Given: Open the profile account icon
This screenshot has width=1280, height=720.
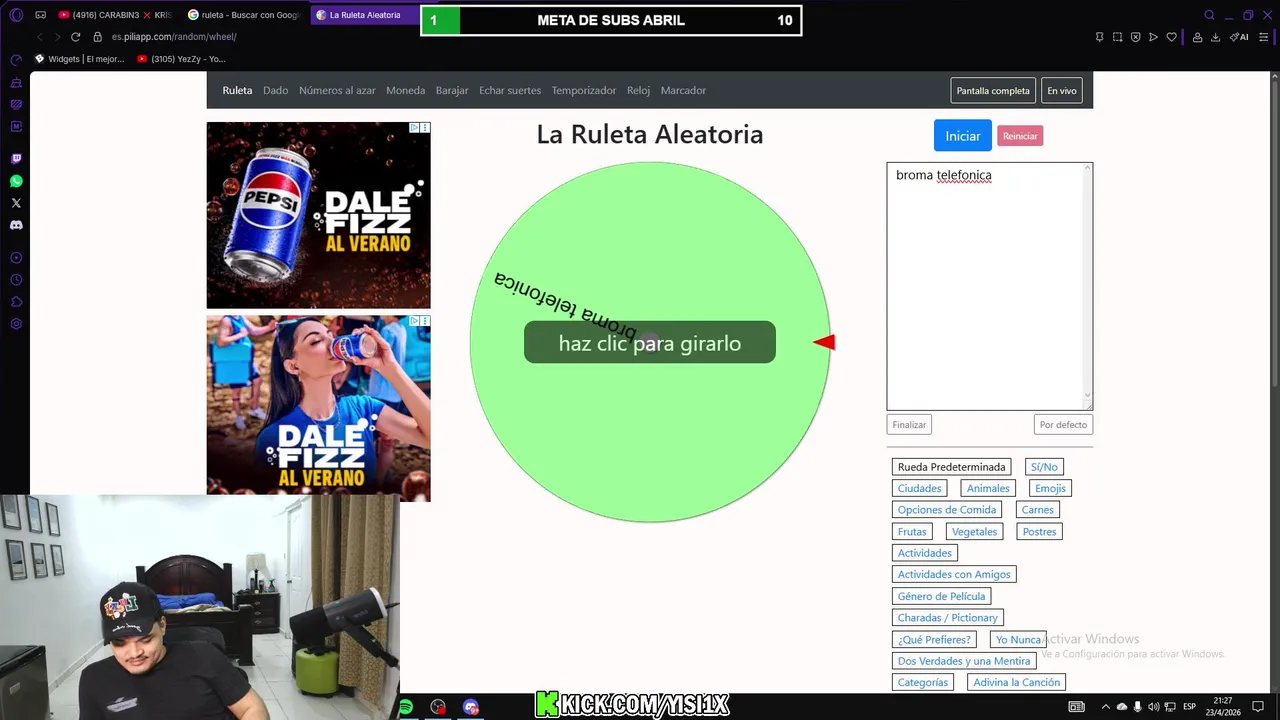Looking at the screenshot, I should [1197, 37].
